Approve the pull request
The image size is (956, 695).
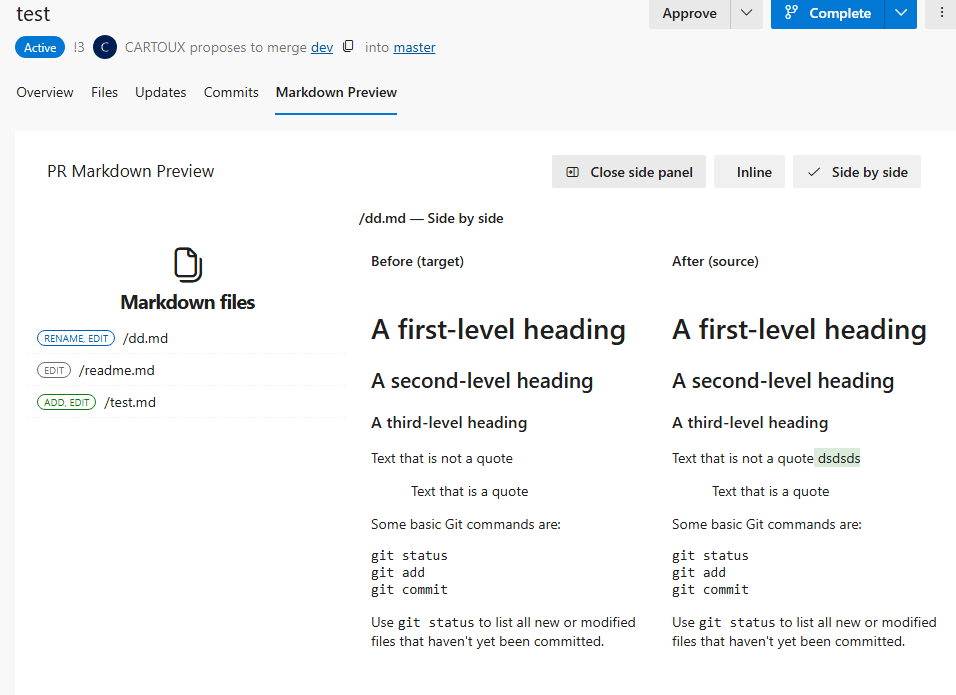point(689,13)
